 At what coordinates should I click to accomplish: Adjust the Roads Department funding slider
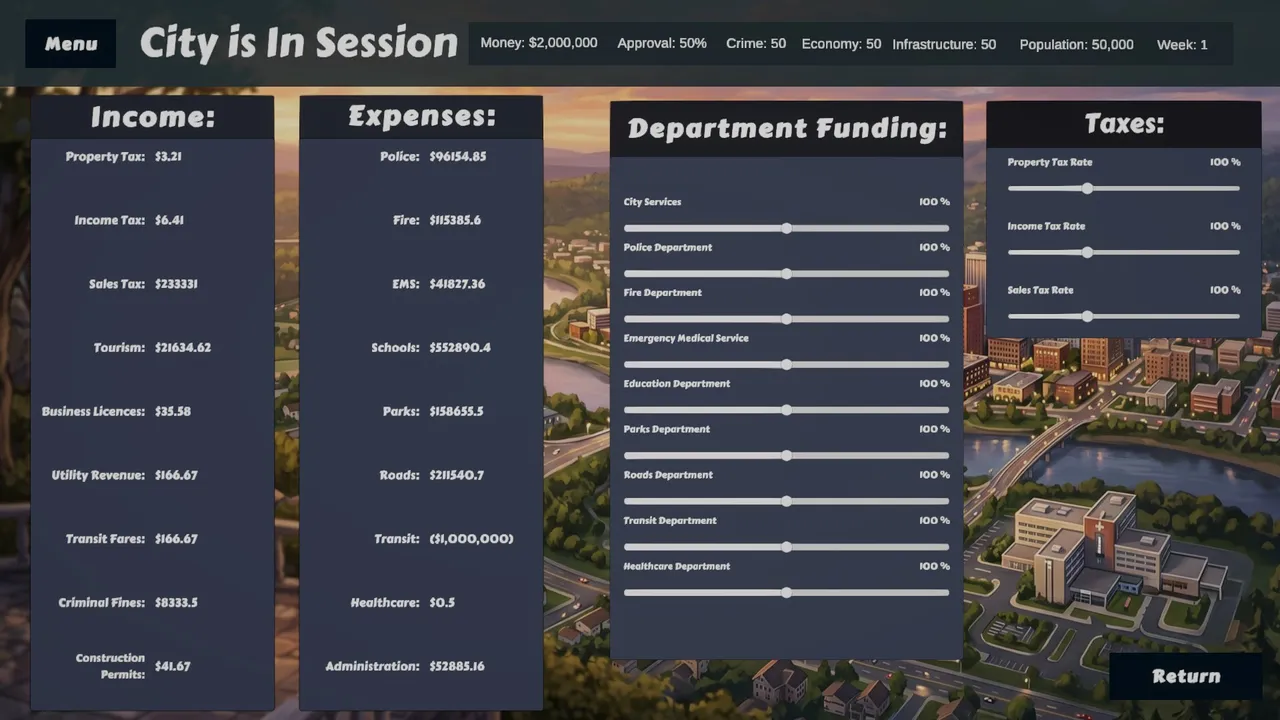pyautogui.click(x=786, y=501)
